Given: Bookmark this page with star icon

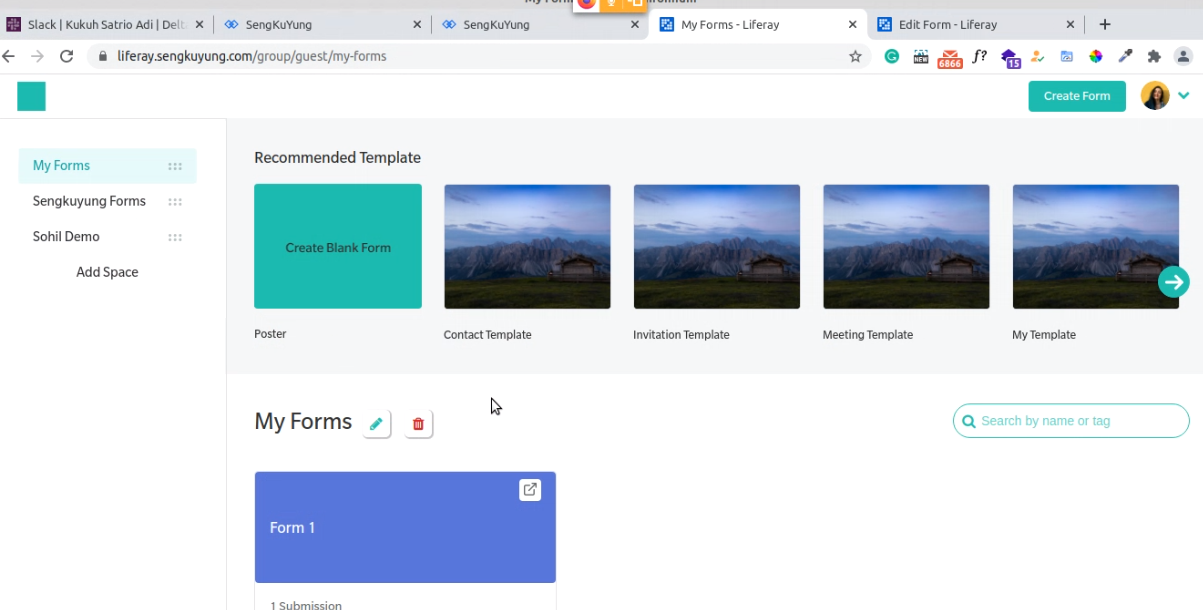Looking at the screenshot, I should point(855,56).
